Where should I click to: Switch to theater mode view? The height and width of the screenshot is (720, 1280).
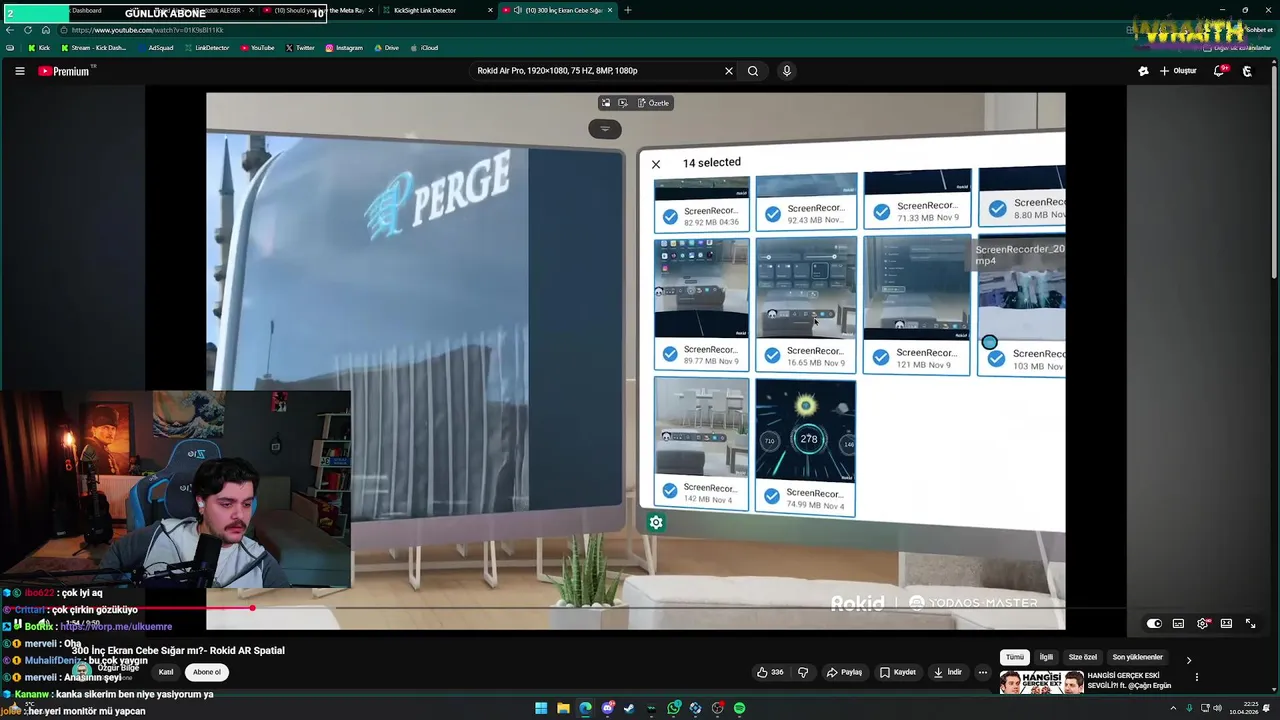tap(1226, 624)
